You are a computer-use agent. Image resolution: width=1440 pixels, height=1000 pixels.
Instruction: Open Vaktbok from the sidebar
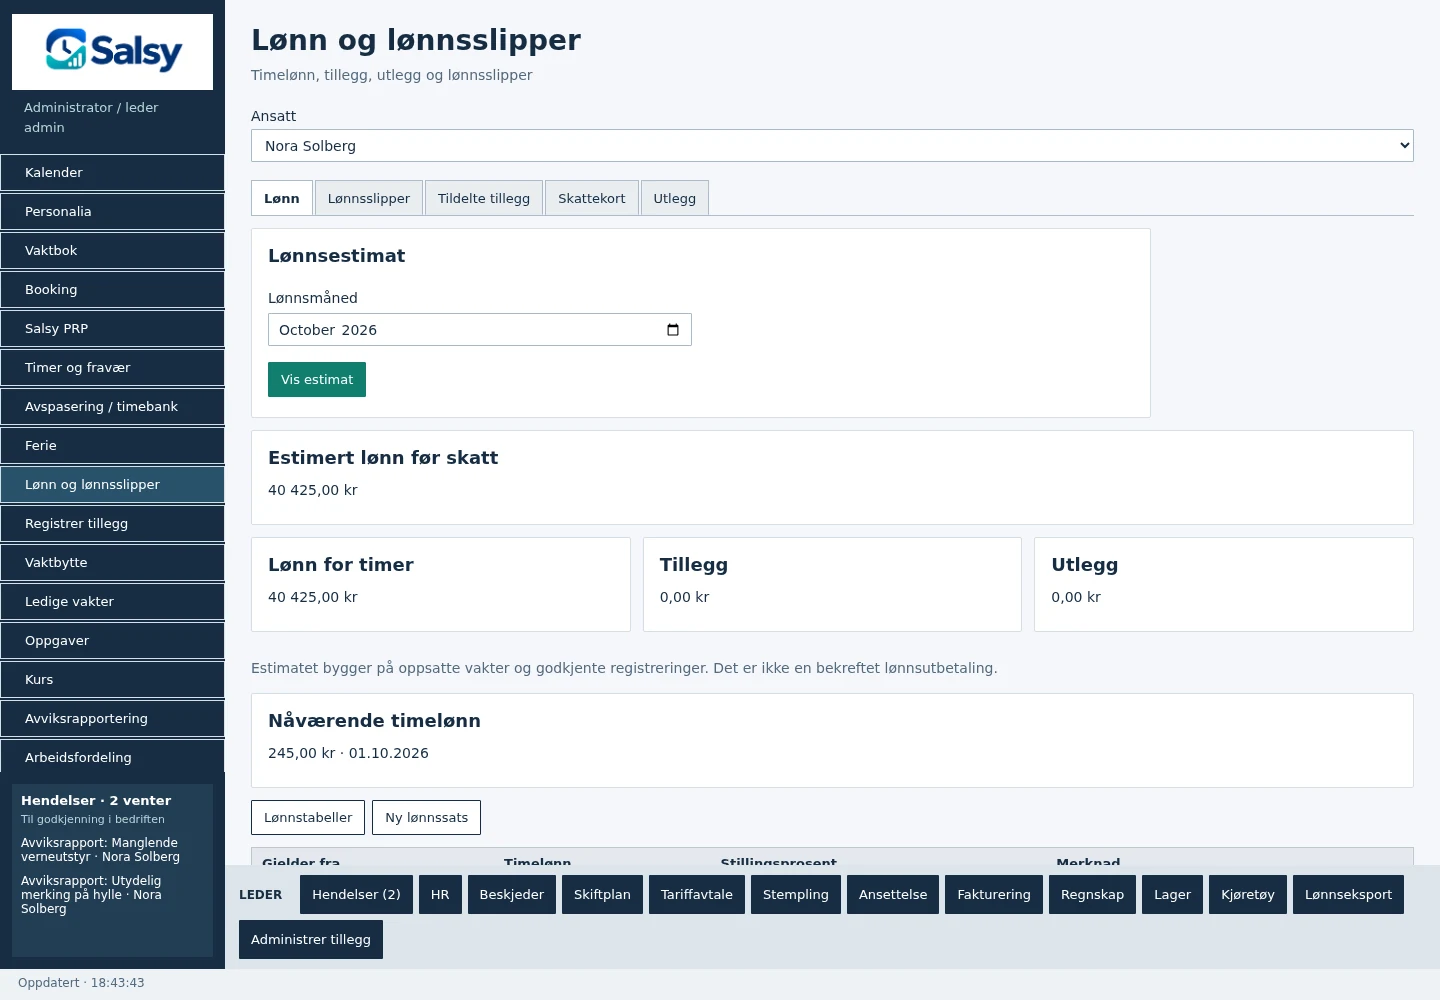112,251
